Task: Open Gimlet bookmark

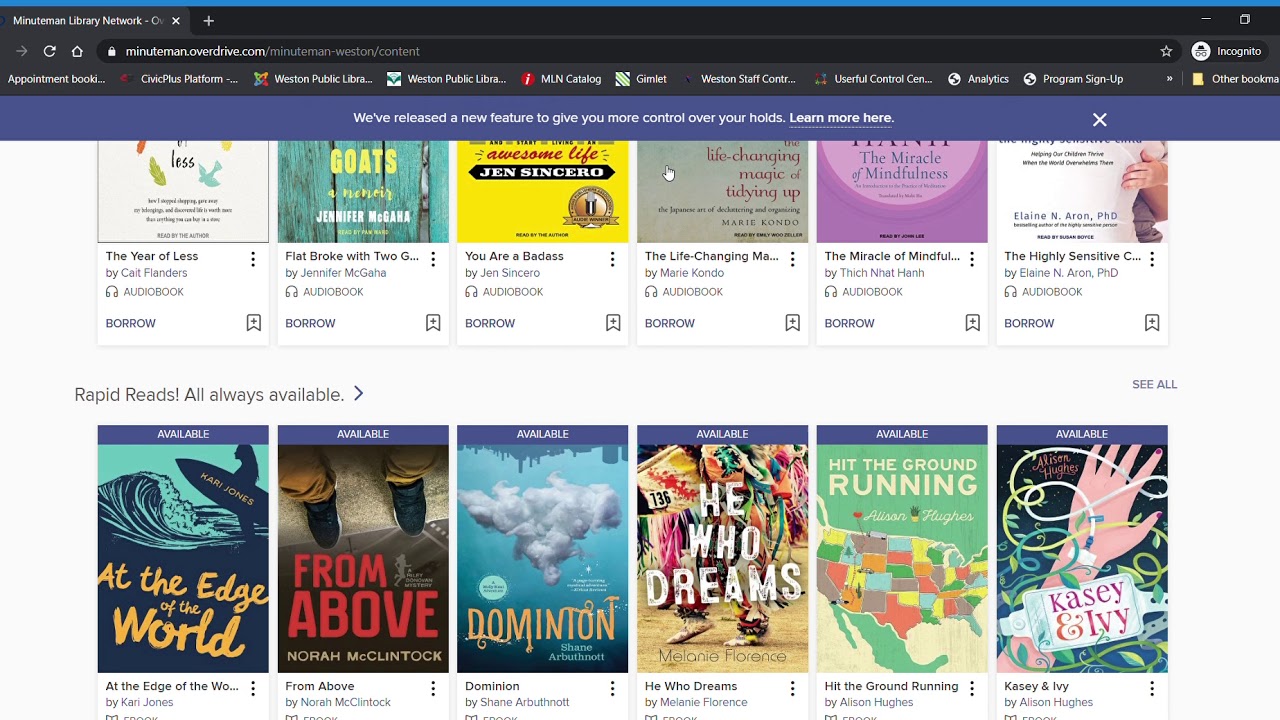Action: (x=641, y=79)
